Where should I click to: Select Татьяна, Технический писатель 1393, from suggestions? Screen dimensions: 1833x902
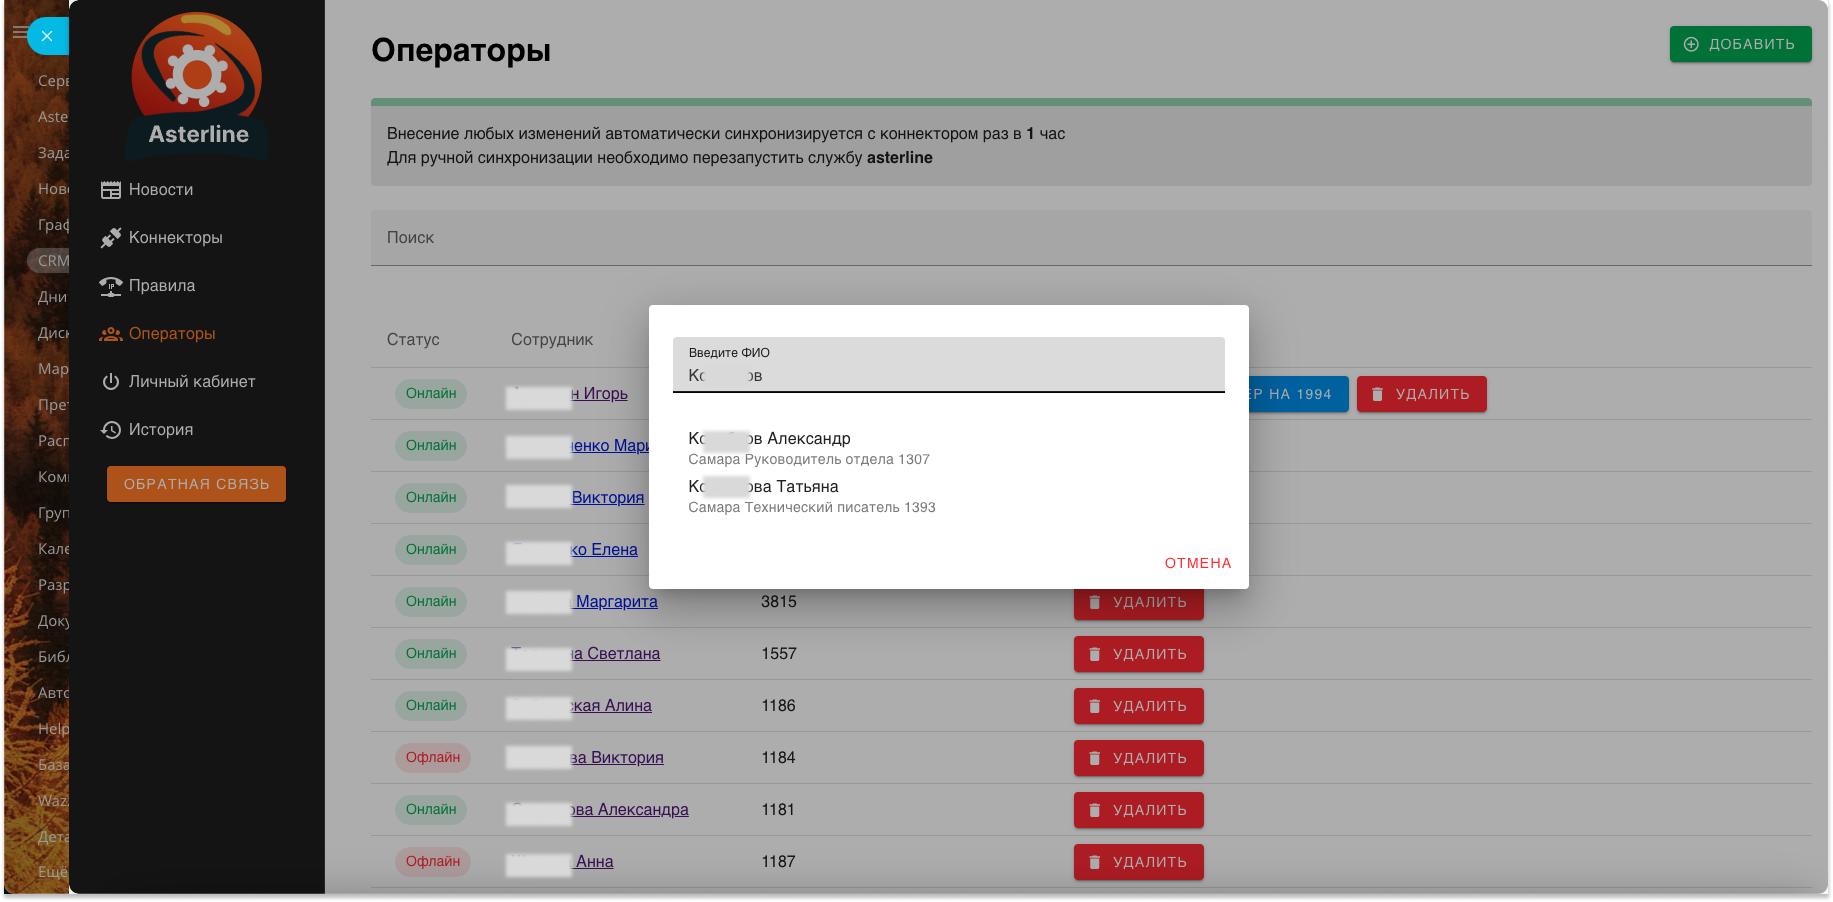tap(949, 496)
